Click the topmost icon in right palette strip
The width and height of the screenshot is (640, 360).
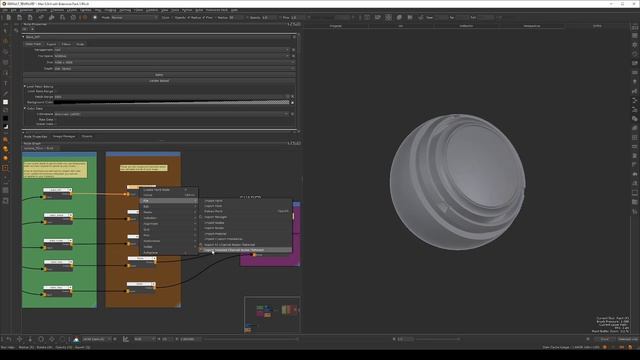pos(635,27)
